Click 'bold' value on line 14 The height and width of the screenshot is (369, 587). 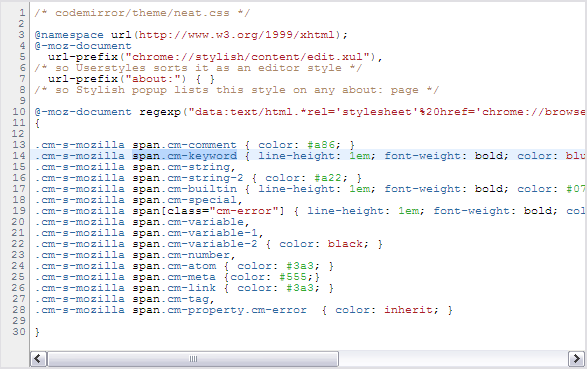(x=489, y=156)
